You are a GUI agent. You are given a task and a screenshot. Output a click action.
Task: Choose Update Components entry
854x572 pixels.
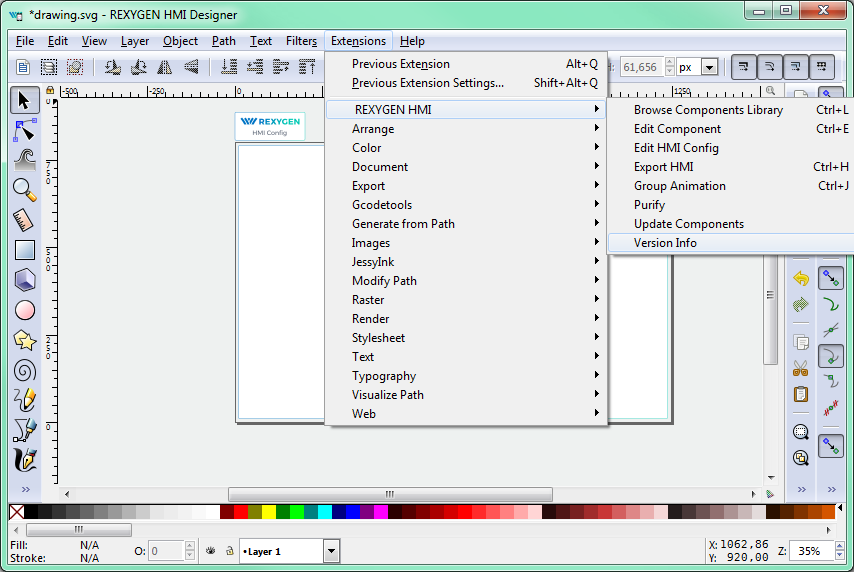(x=731, y=224)
